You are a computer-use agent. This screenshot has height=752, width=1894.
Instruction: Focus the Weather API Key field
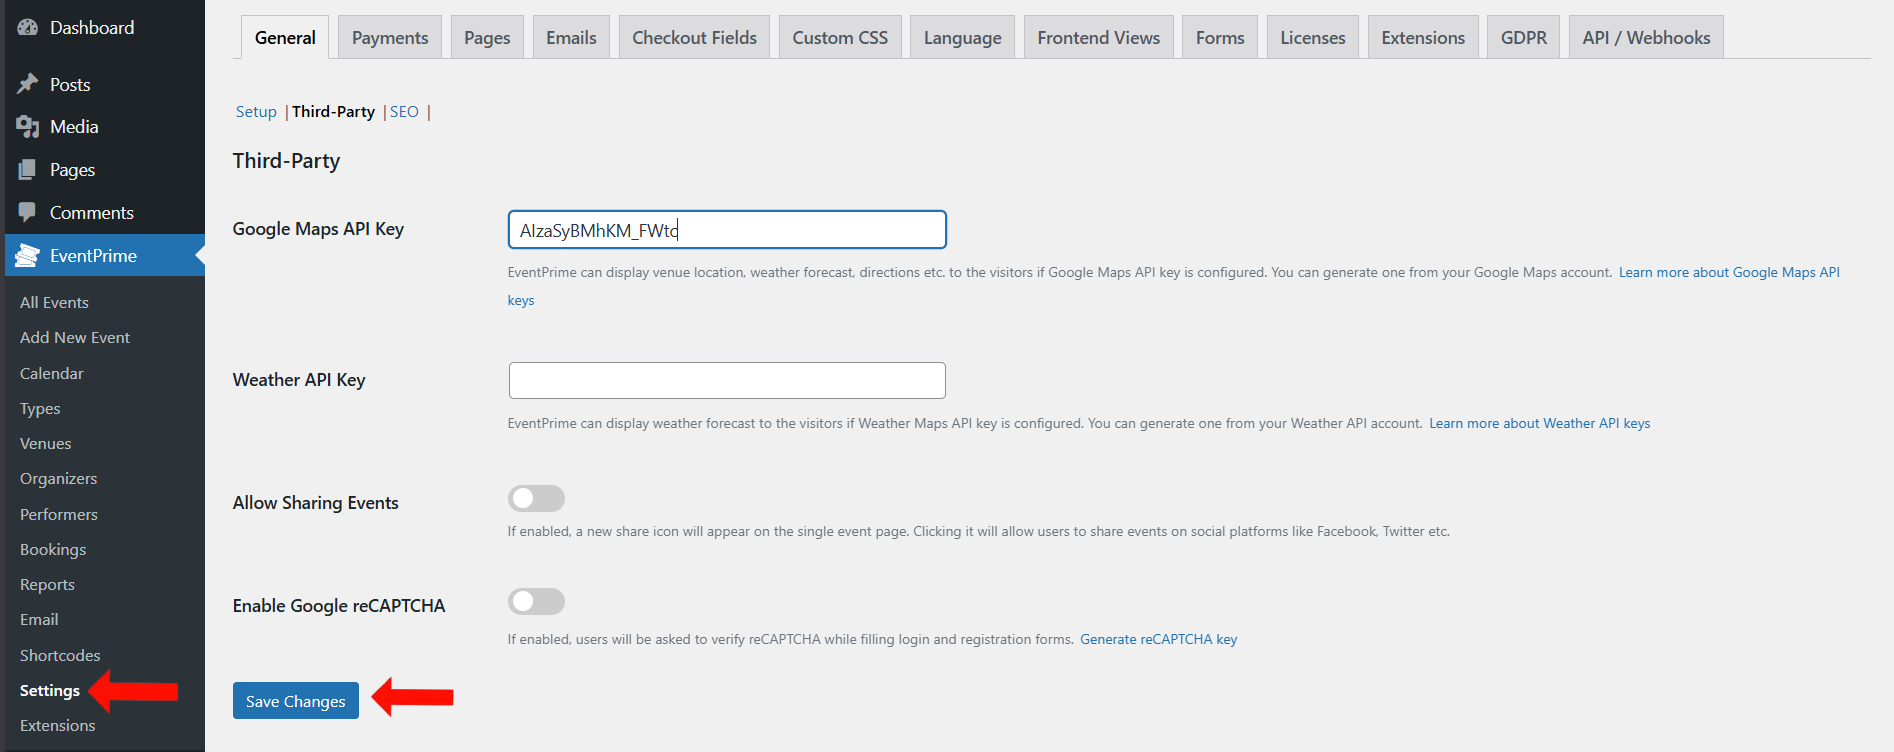pyautogui.click(x=727, y=381)
